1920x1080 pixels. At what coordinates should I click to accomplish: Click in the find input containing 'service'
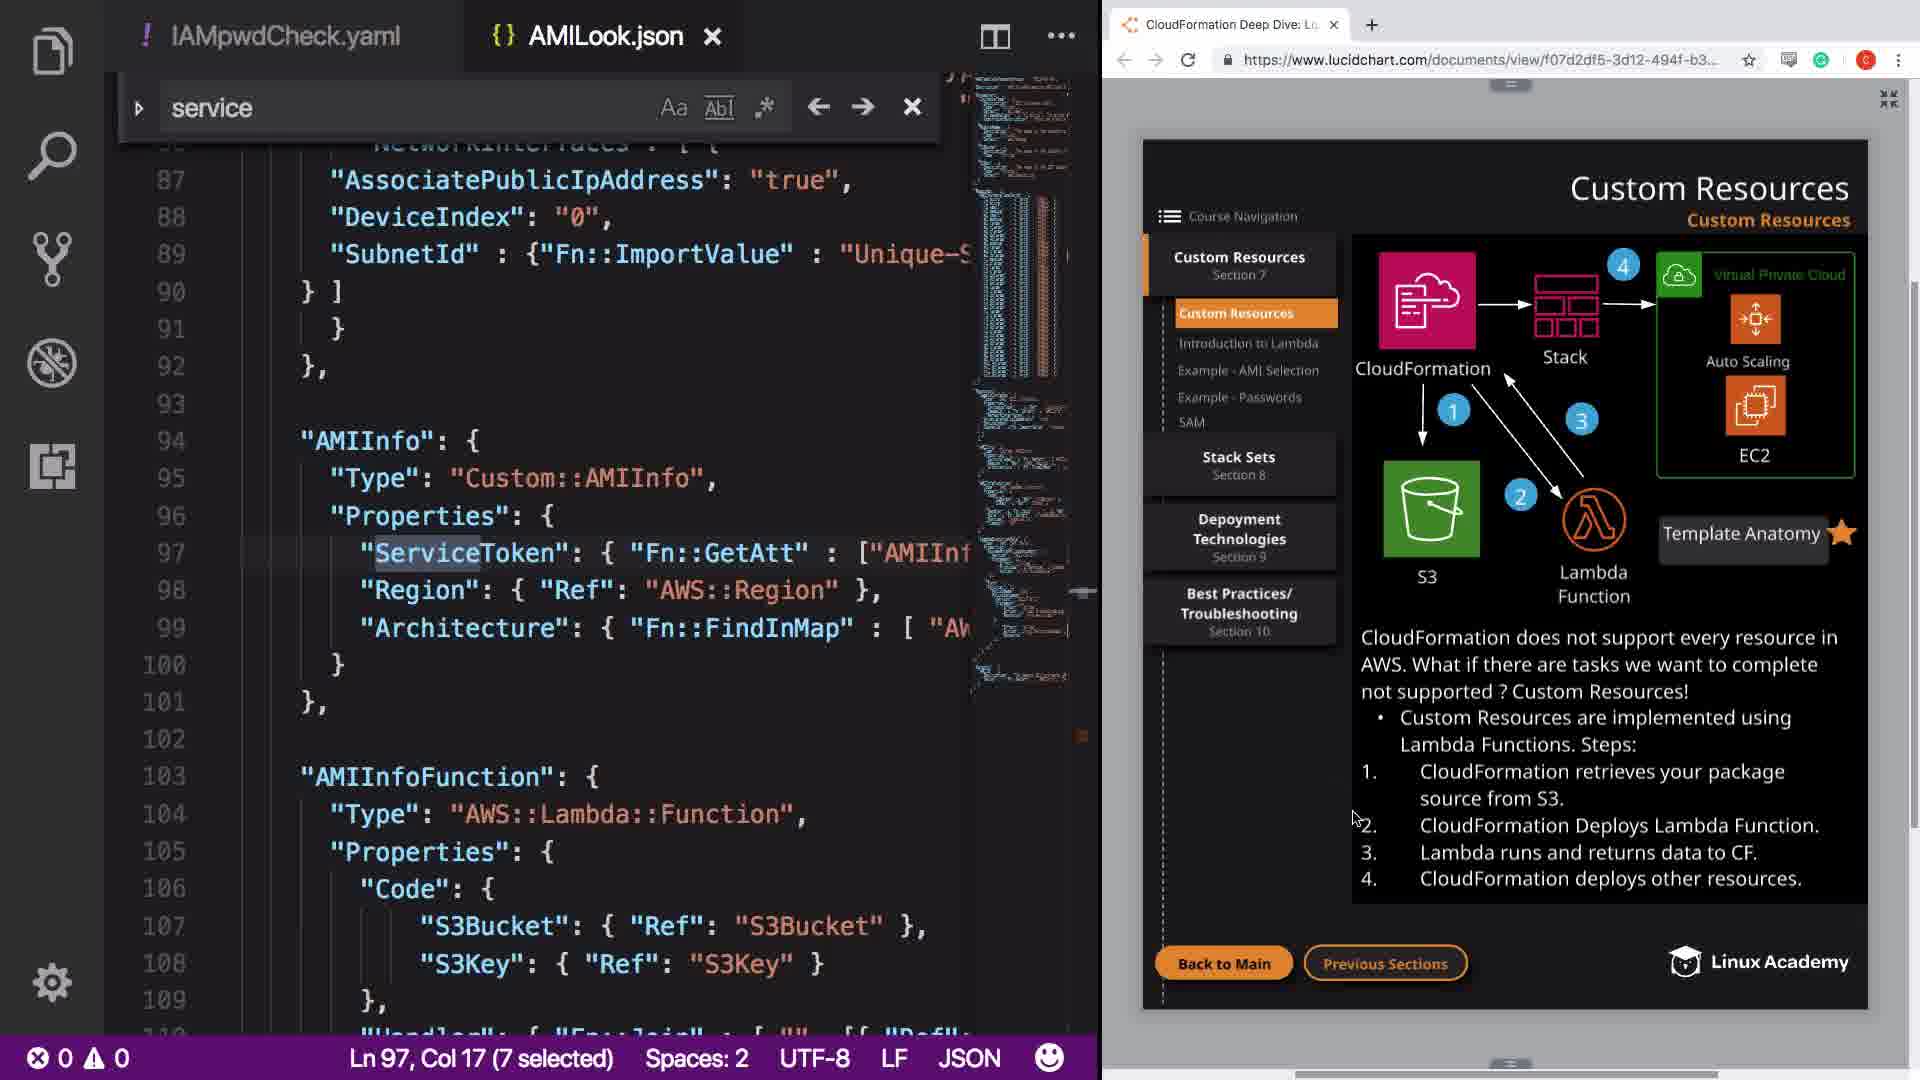tap(400, 108)
